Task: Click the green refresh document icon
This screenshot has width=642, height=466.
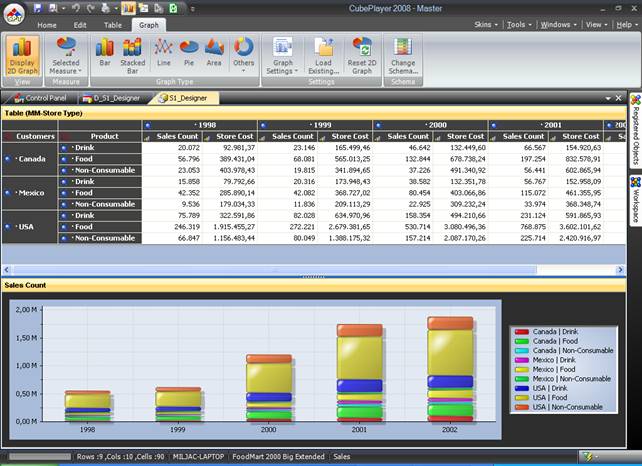Action: coord(173,8)
